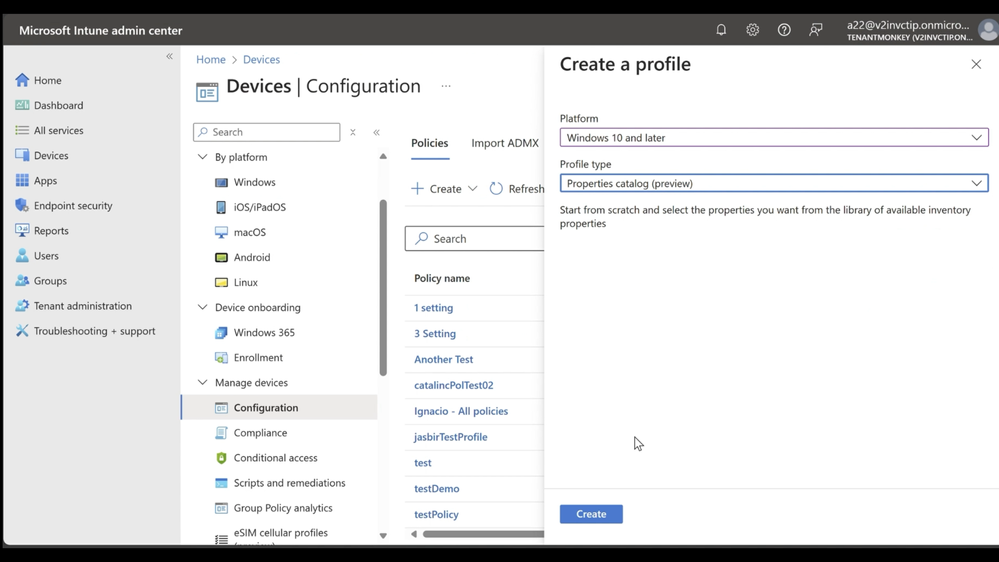Image resolution: width=999 pixels, height=562 pixels.
Task: Click the macOS monitor icon
Action: tap(221, 232)
